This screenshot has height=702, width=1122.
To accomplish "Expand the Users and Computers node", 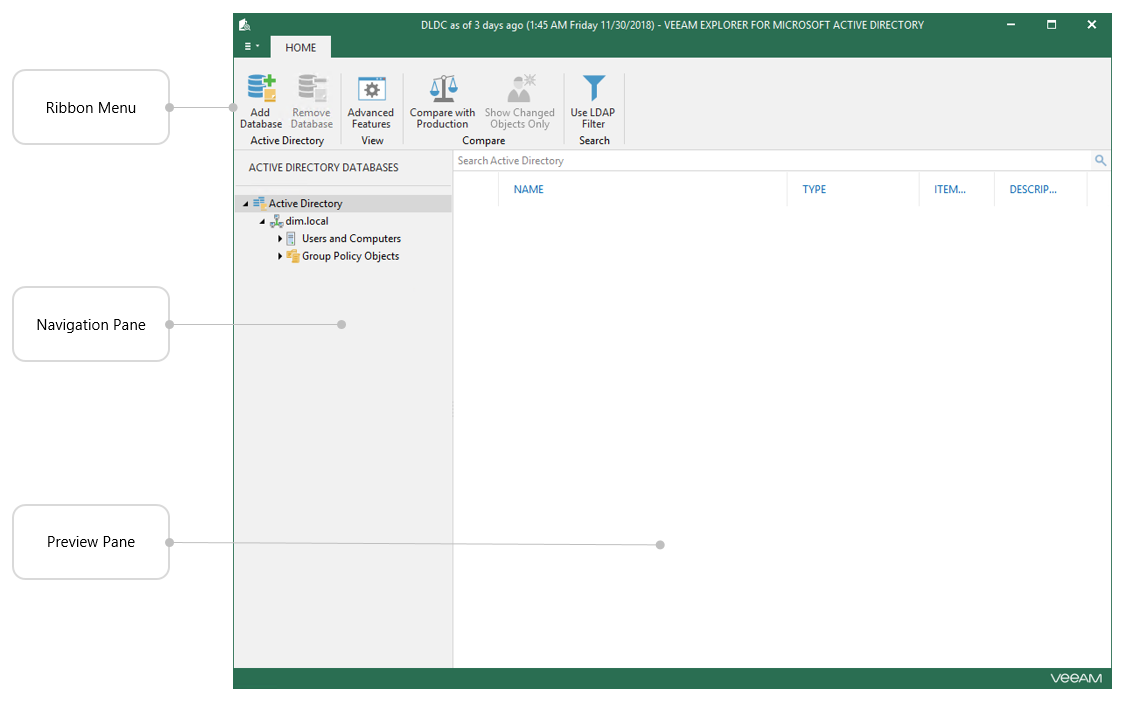I will 280,239.
